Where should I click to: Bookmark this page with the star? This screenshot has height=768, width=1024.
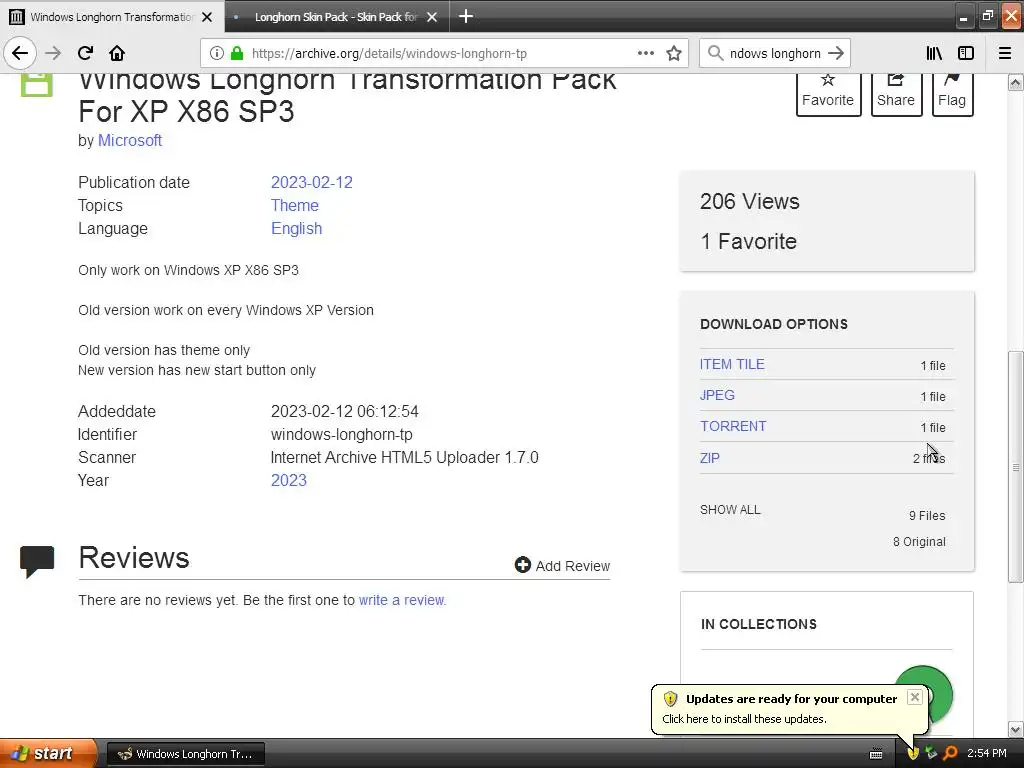pos(674,53)
